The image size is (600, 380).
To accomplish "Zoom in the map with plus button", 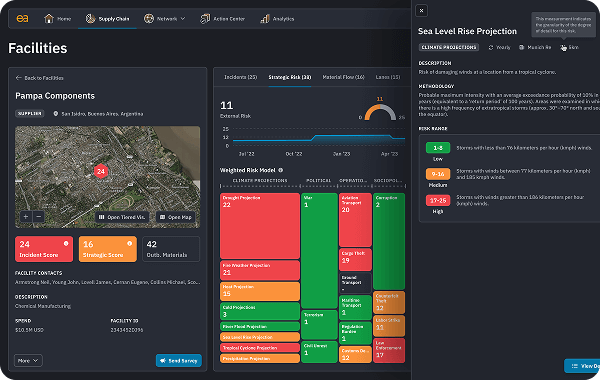I will click(x=26, y=217).
